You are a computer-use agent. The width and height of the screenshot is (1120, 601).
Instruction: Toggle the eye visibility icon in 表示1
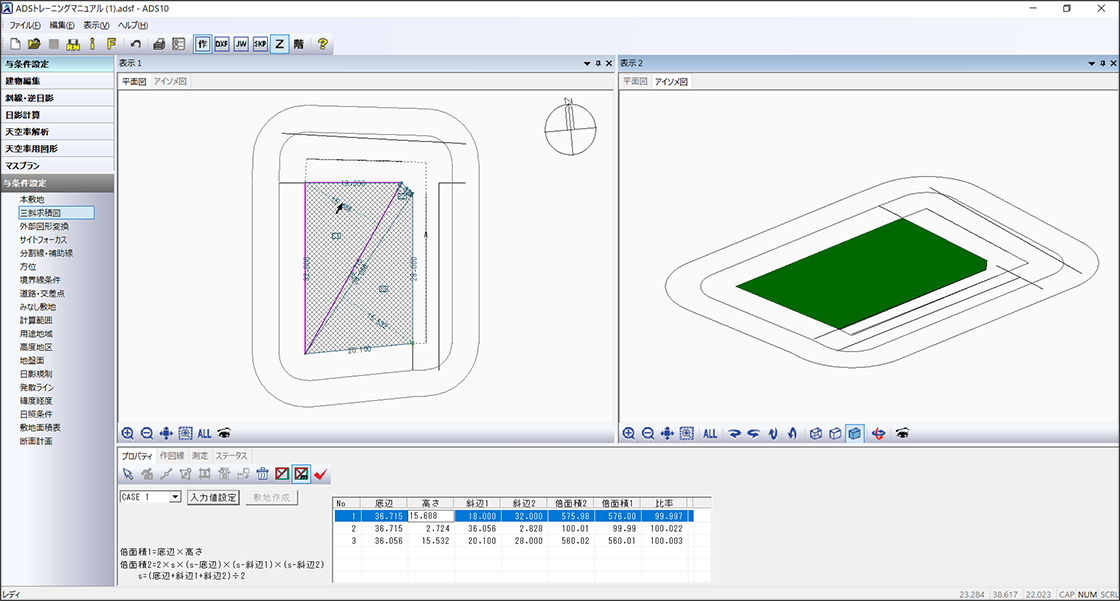224,433
